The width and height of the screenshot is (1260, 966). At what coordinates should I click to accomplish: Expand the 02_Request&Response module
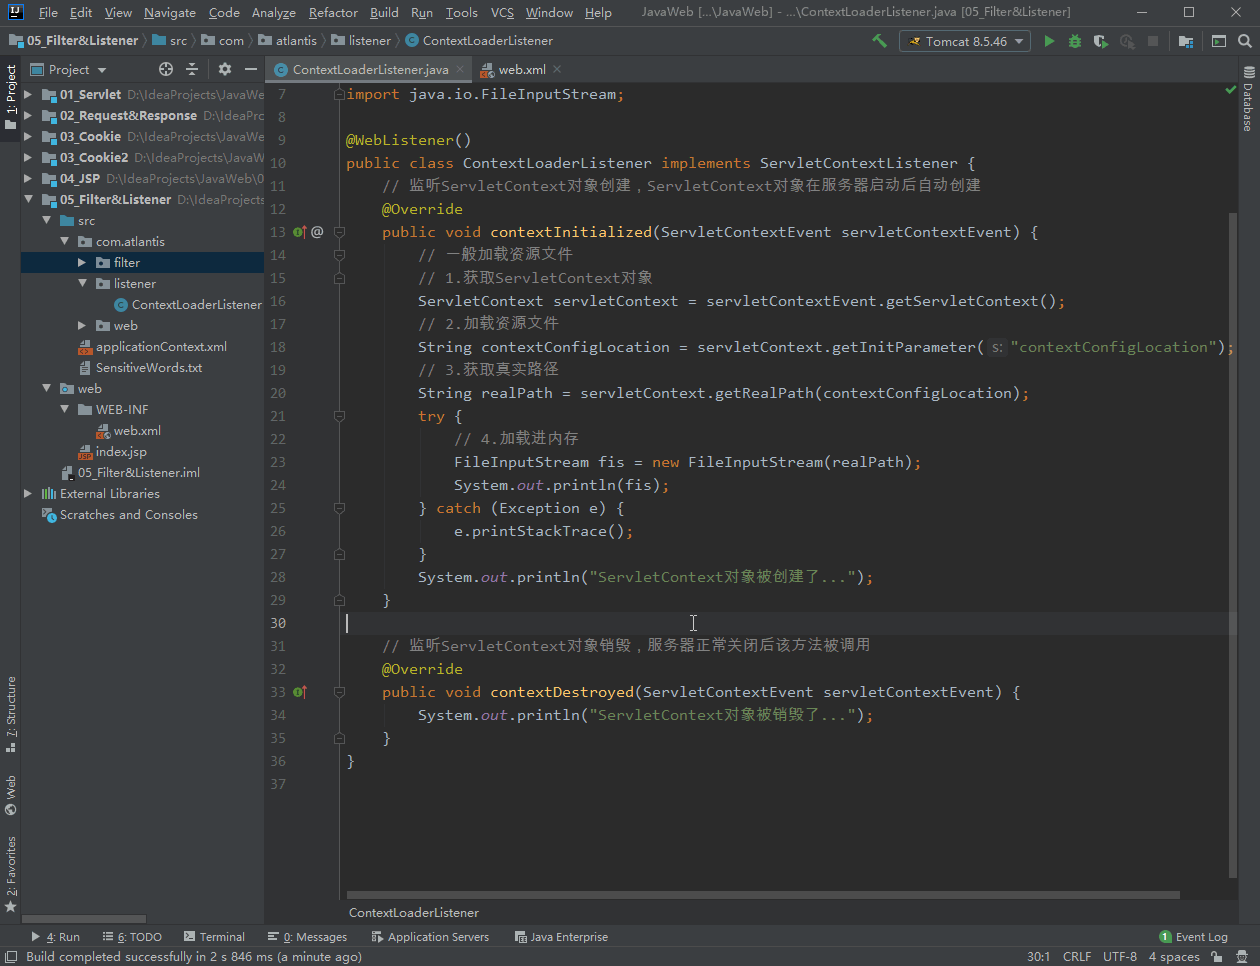click(x=28, y=116)
